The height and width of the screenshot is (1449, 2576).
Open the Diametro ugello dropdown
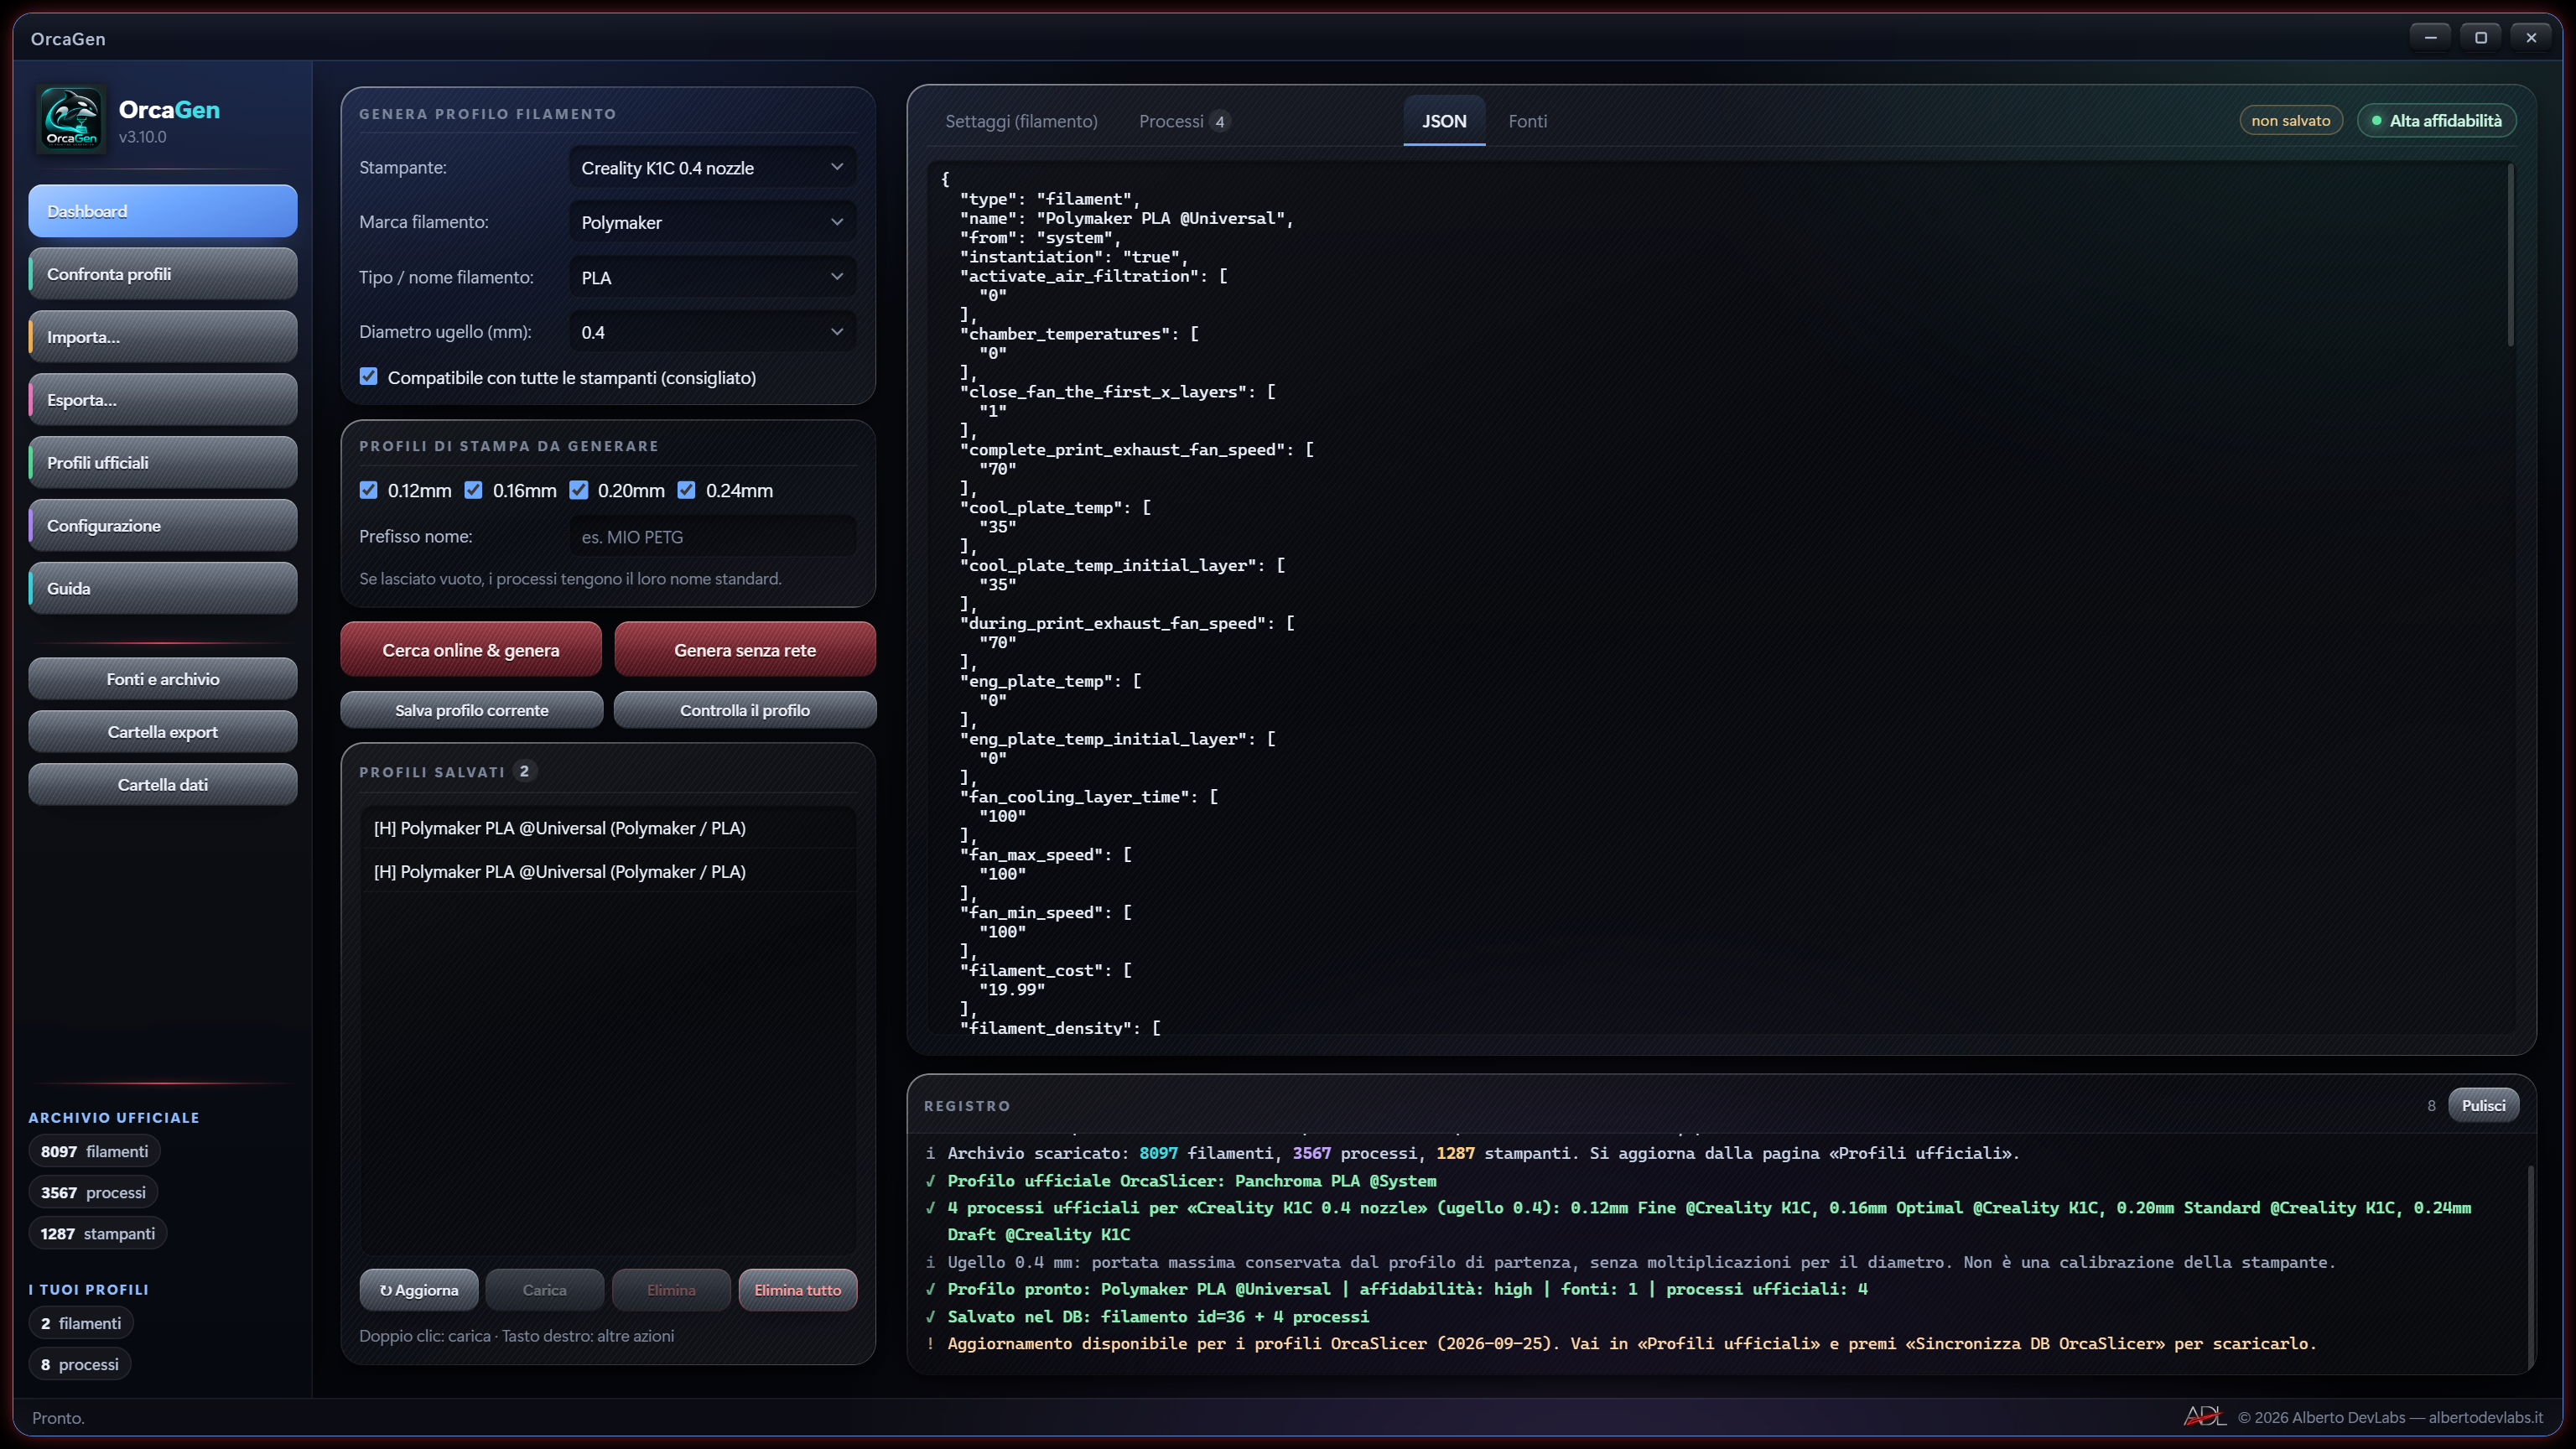click(x=712, y=332)
